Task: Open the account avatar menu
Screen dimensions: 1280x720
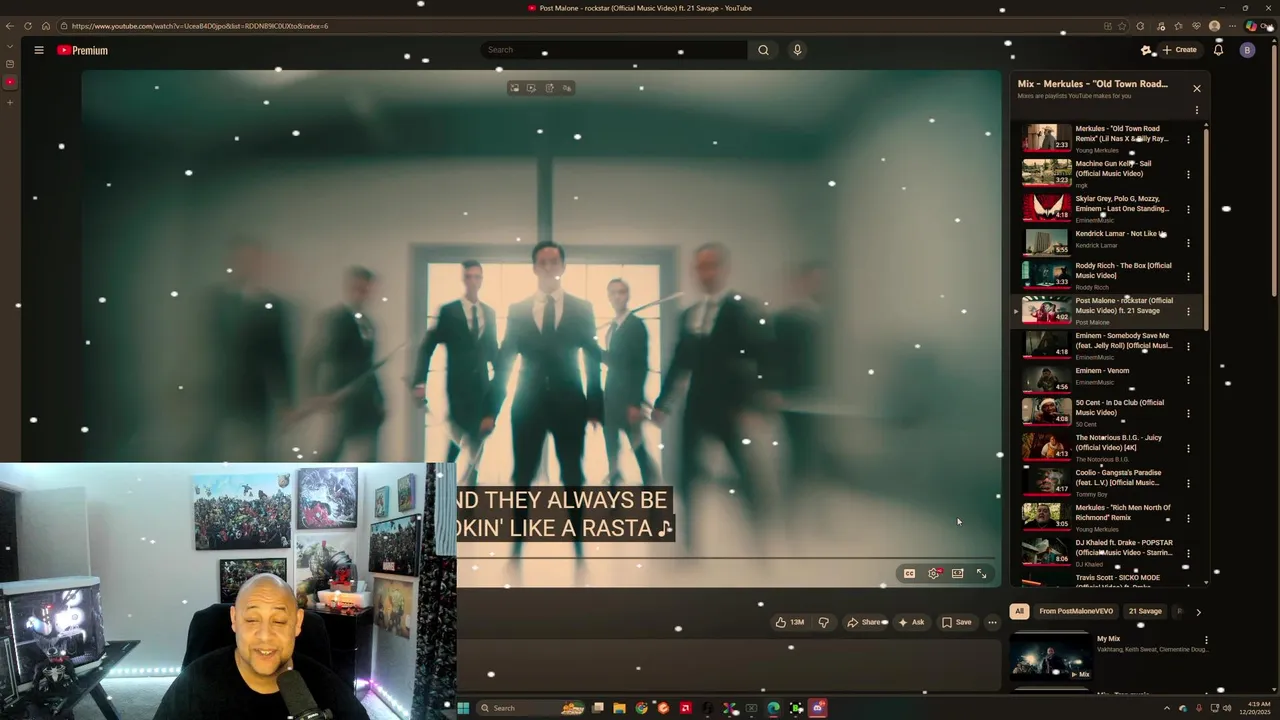Action: (1247, 50)
